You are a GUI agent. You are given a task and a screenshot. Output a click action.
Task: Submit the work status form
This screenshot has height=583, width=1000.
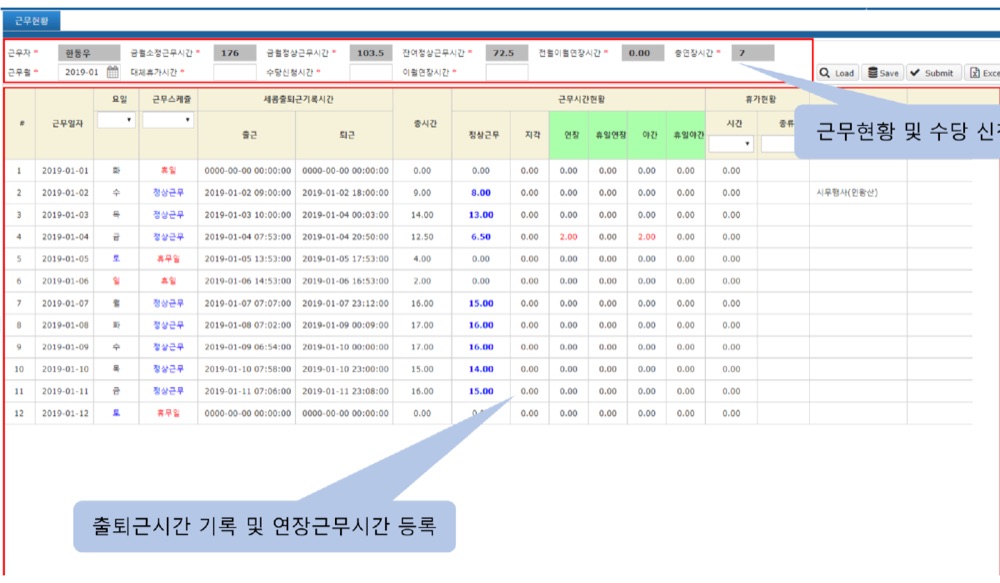[x=932, y=73]
